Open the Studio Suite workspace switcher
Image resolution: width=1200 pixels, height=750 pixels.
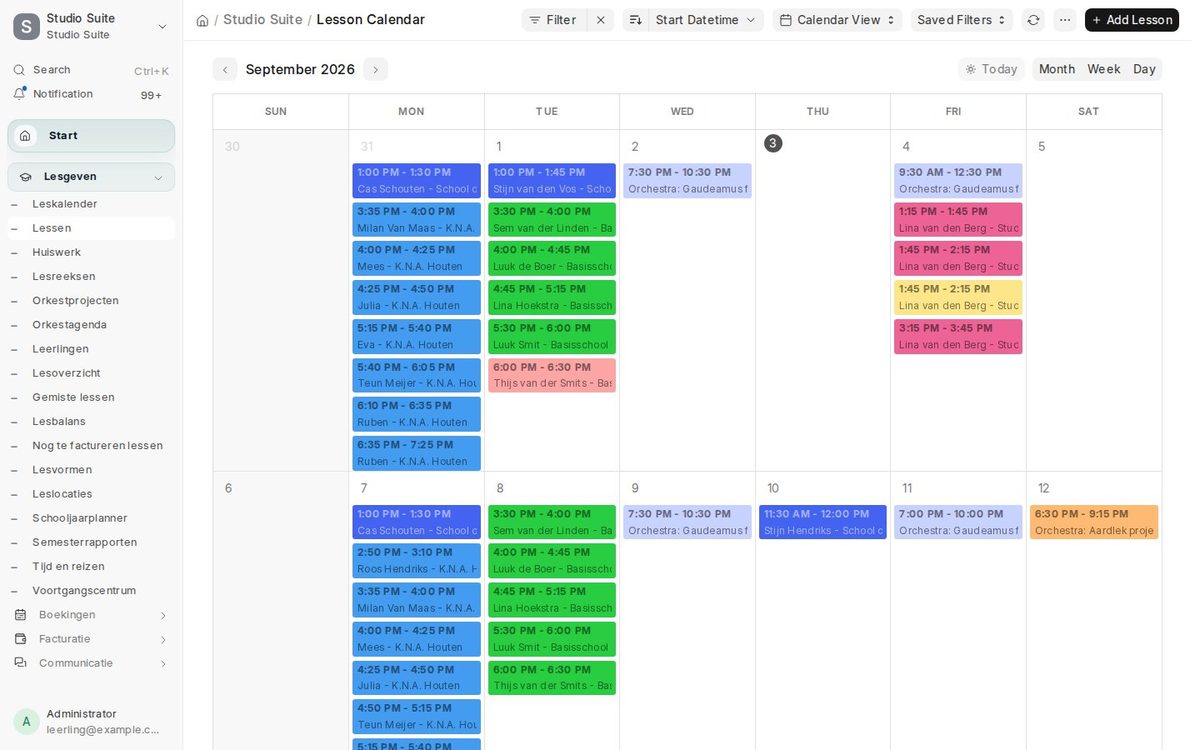(91, 26)
